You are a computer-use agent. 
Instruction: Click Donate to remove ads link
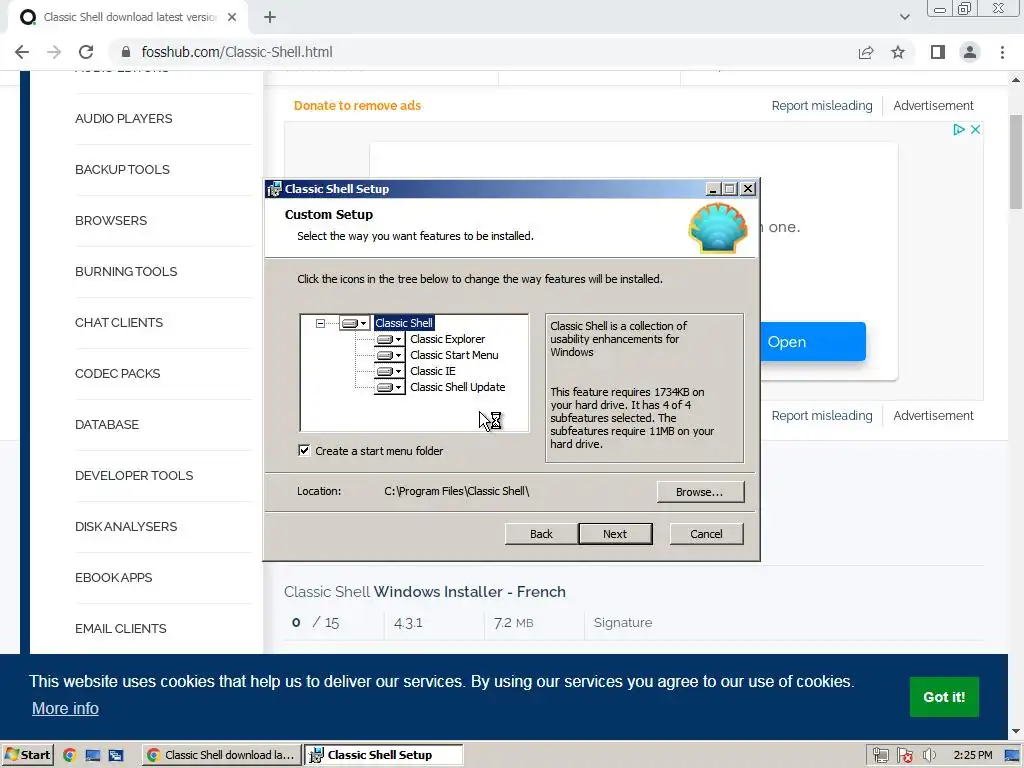click(x=357, y=106)
